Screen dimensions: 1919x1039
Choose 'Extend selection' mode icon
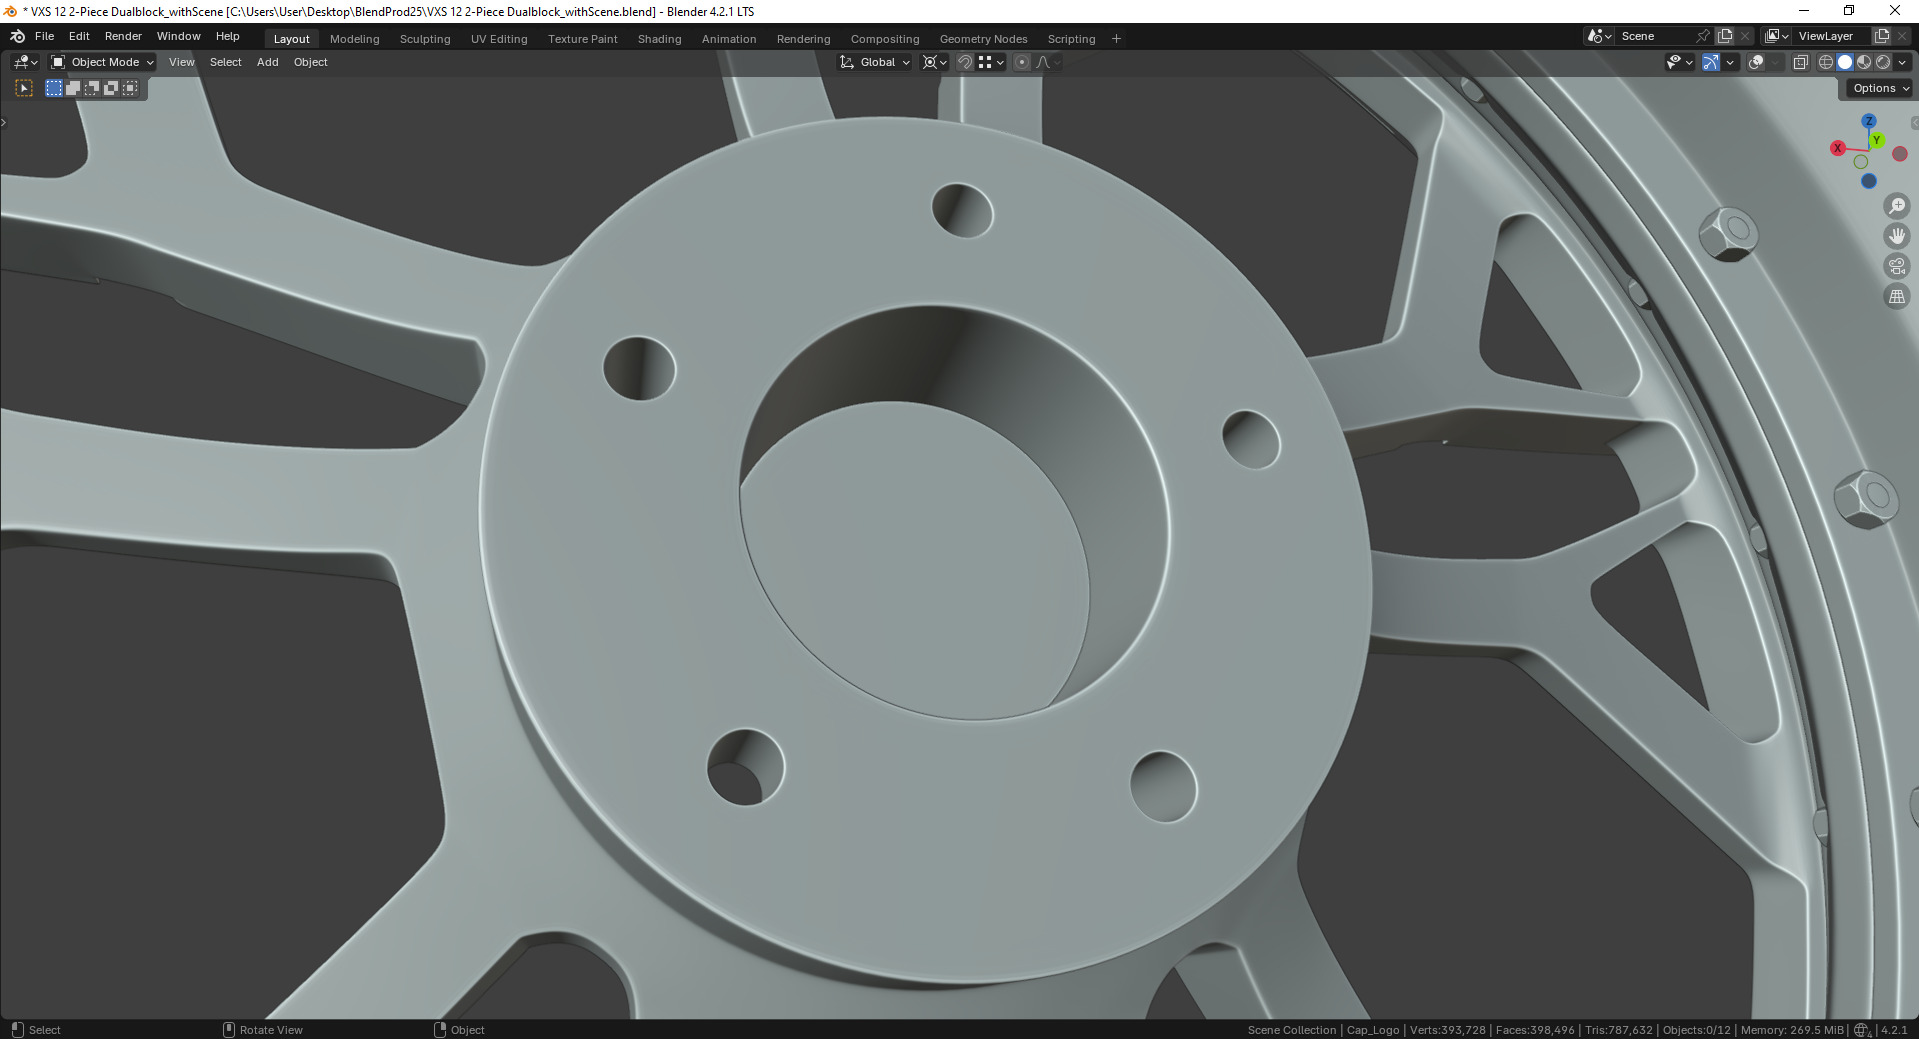(x=73, y=88)
